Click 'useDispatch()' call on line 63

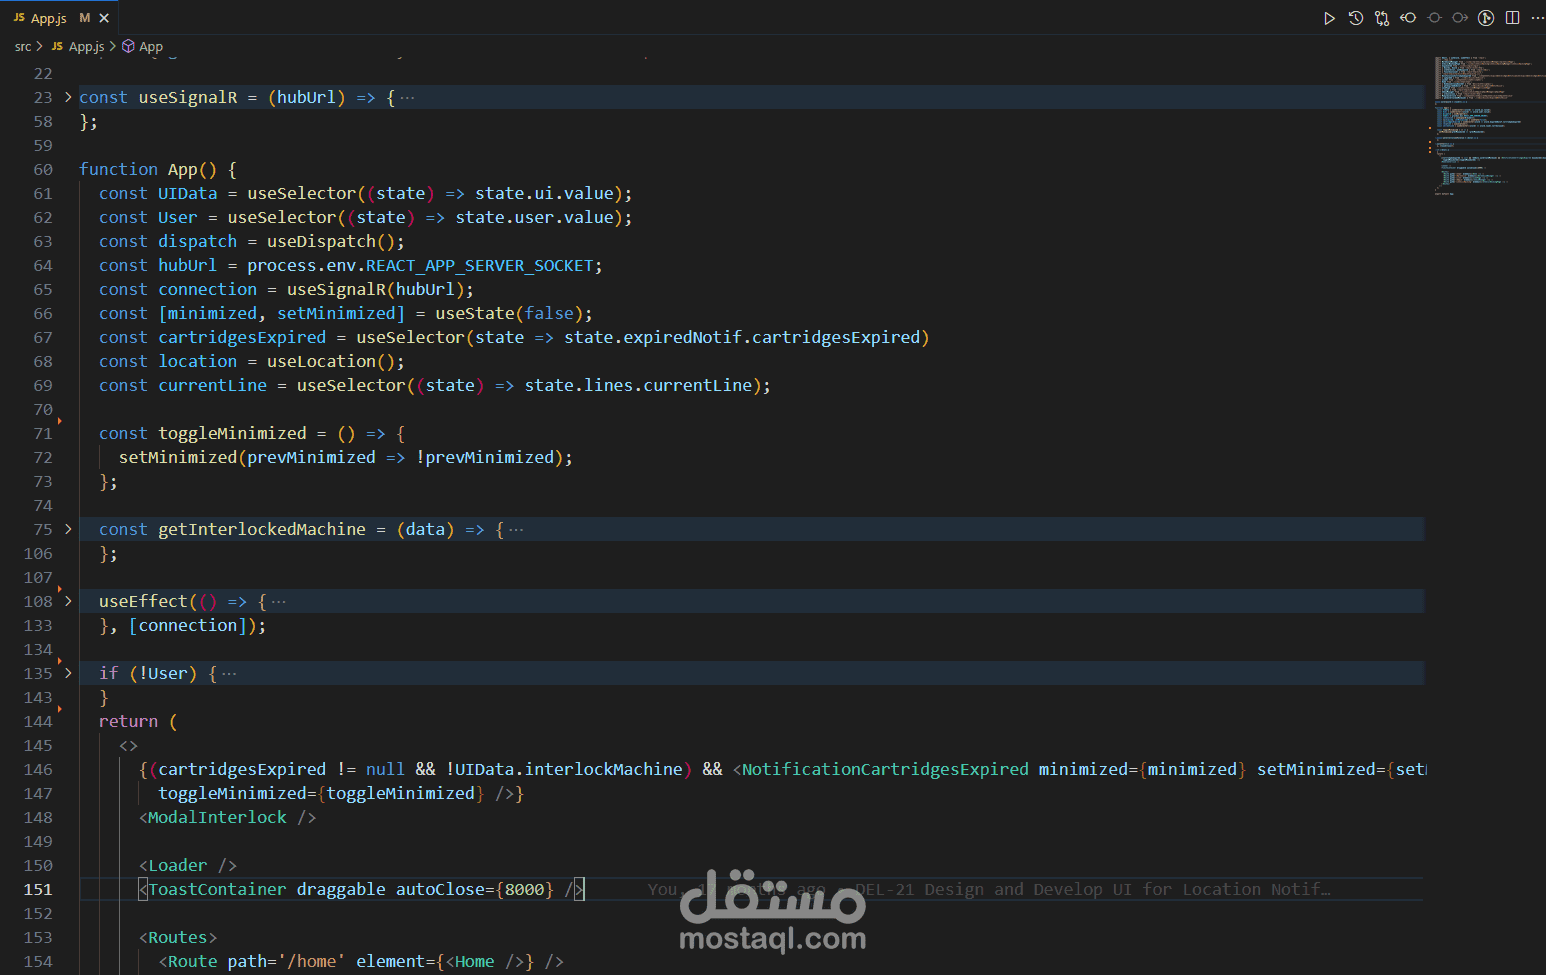pyautogui.click(x=331, y=242)
